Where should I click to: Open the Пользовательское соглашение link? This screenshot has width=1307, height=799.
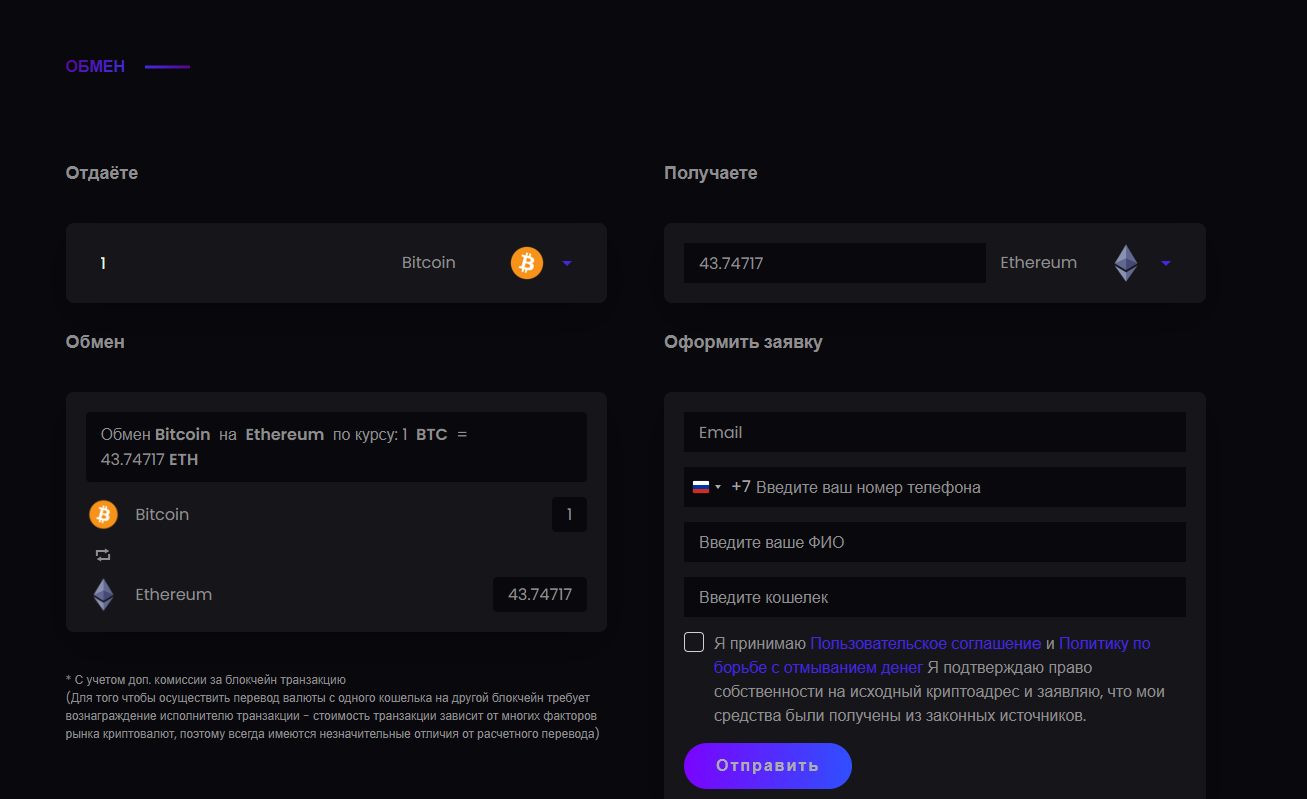(x=926, y=644)
